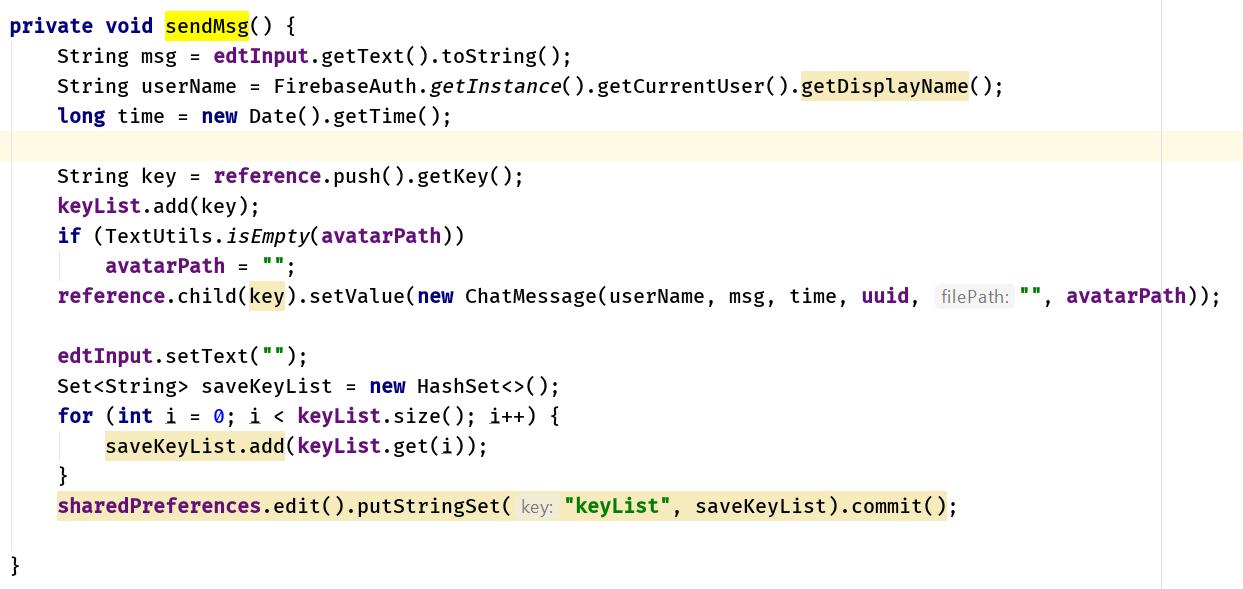Click Set<String> type declaration
Screen dimensions: 1243x589
[x=123, y=386]
